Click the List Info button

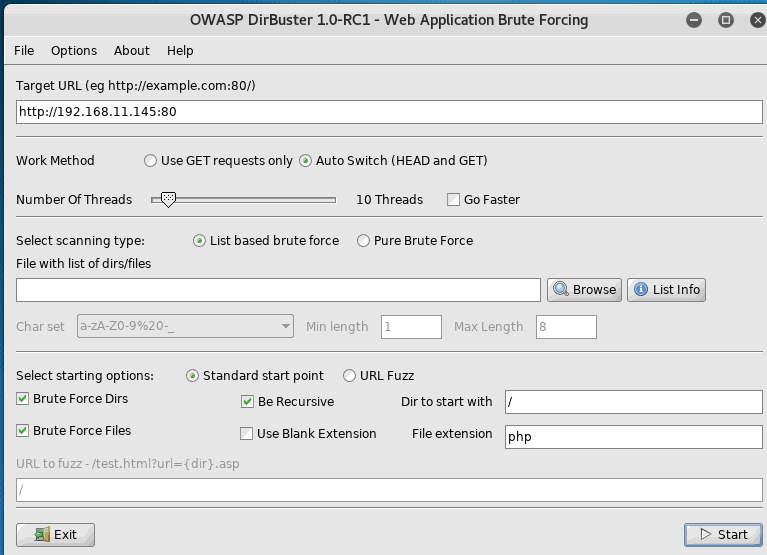coord(666,290)
